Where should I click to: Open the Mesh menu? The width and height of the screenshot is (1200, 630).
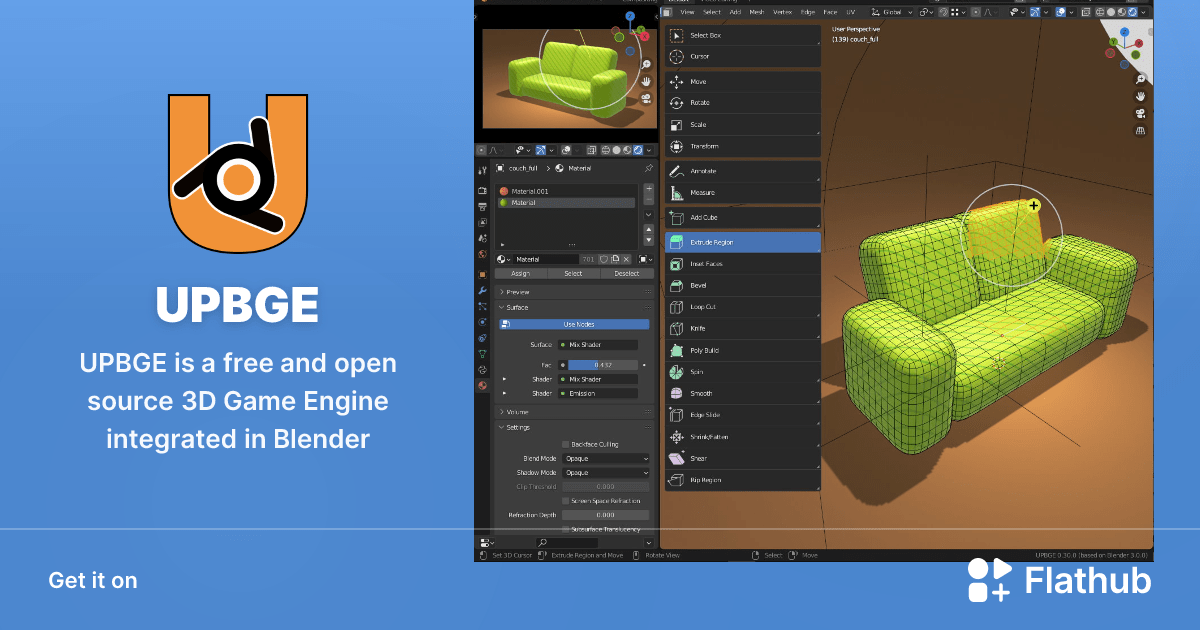(x=757, y=12)
